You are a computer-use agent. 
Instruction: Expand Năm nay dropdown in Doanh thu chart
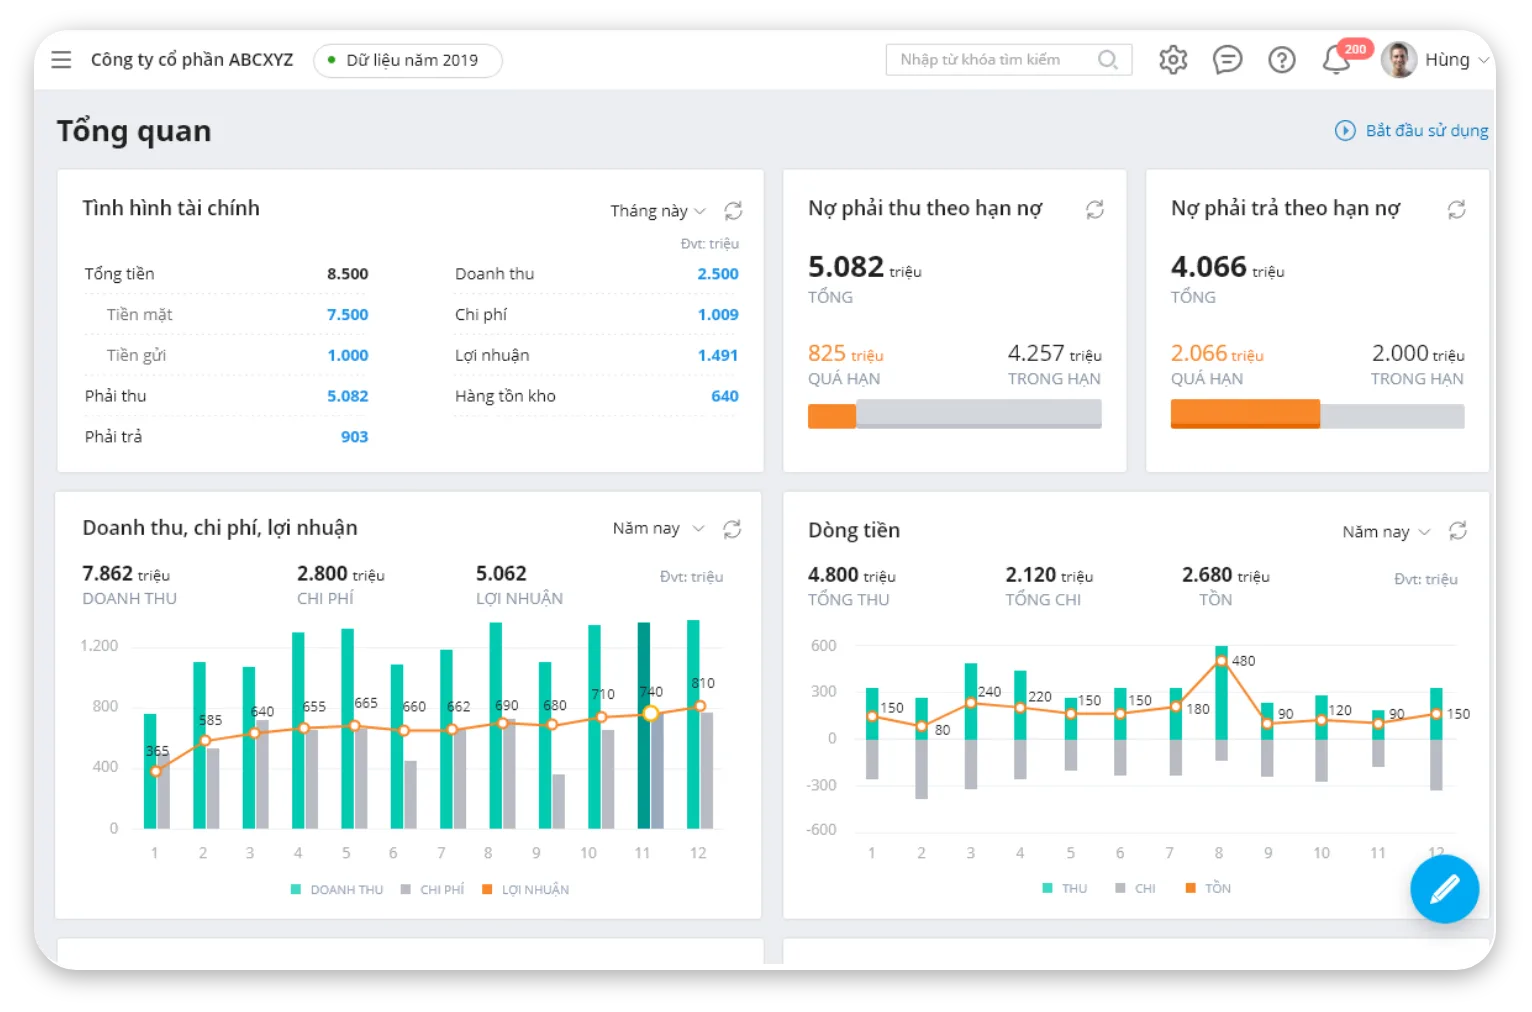pos(657,528)
